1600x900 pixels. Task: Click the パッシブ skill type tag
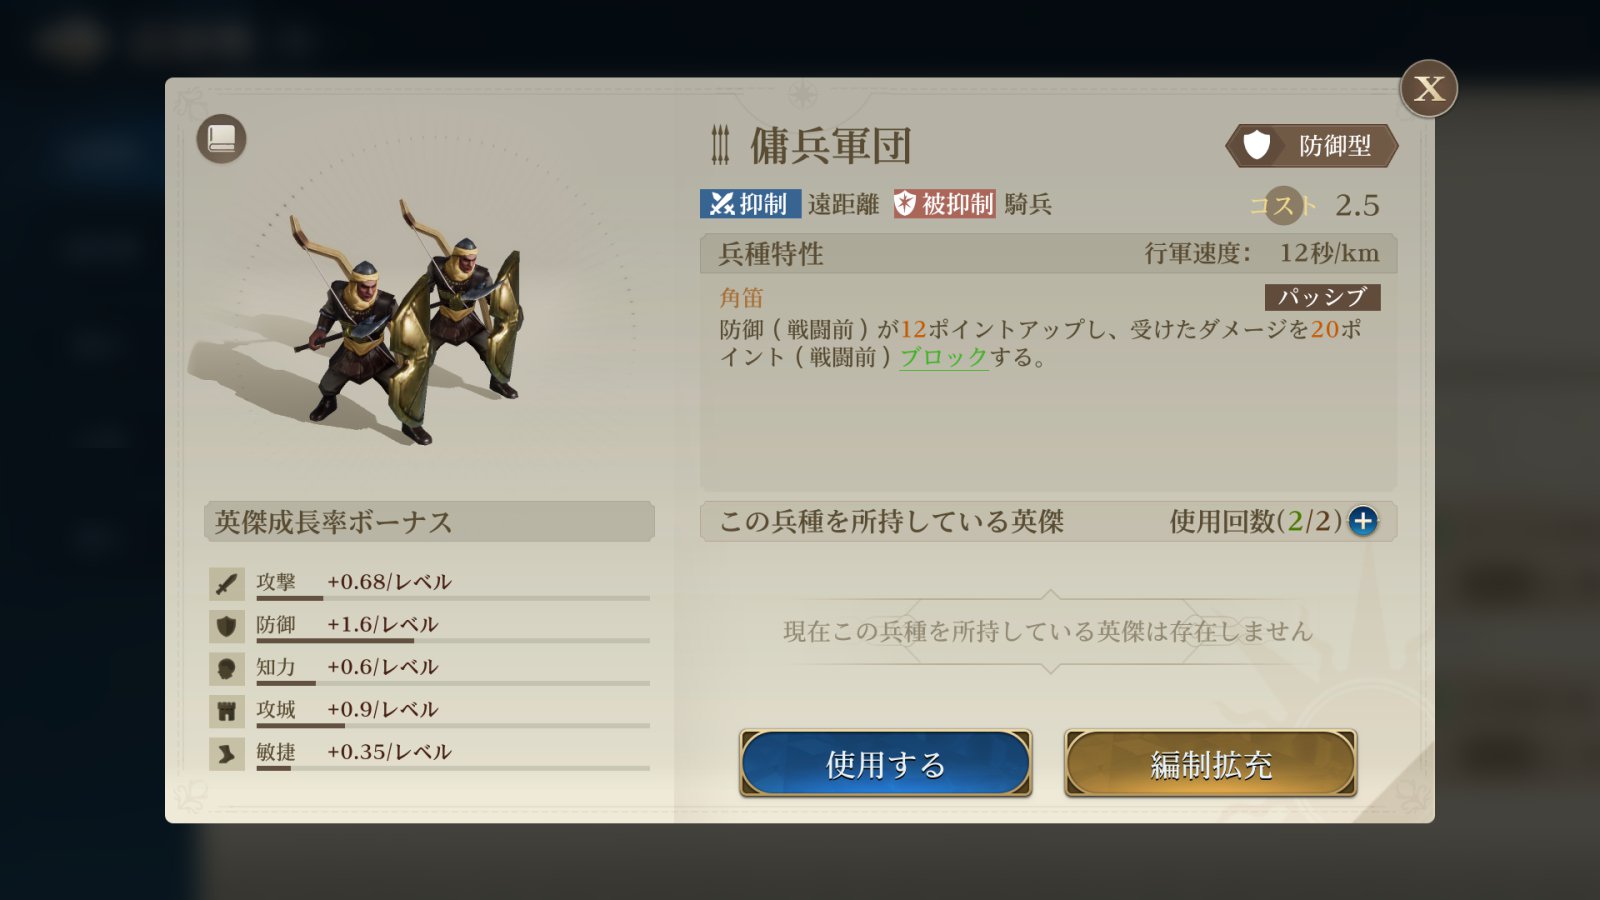coord(1322,297)
